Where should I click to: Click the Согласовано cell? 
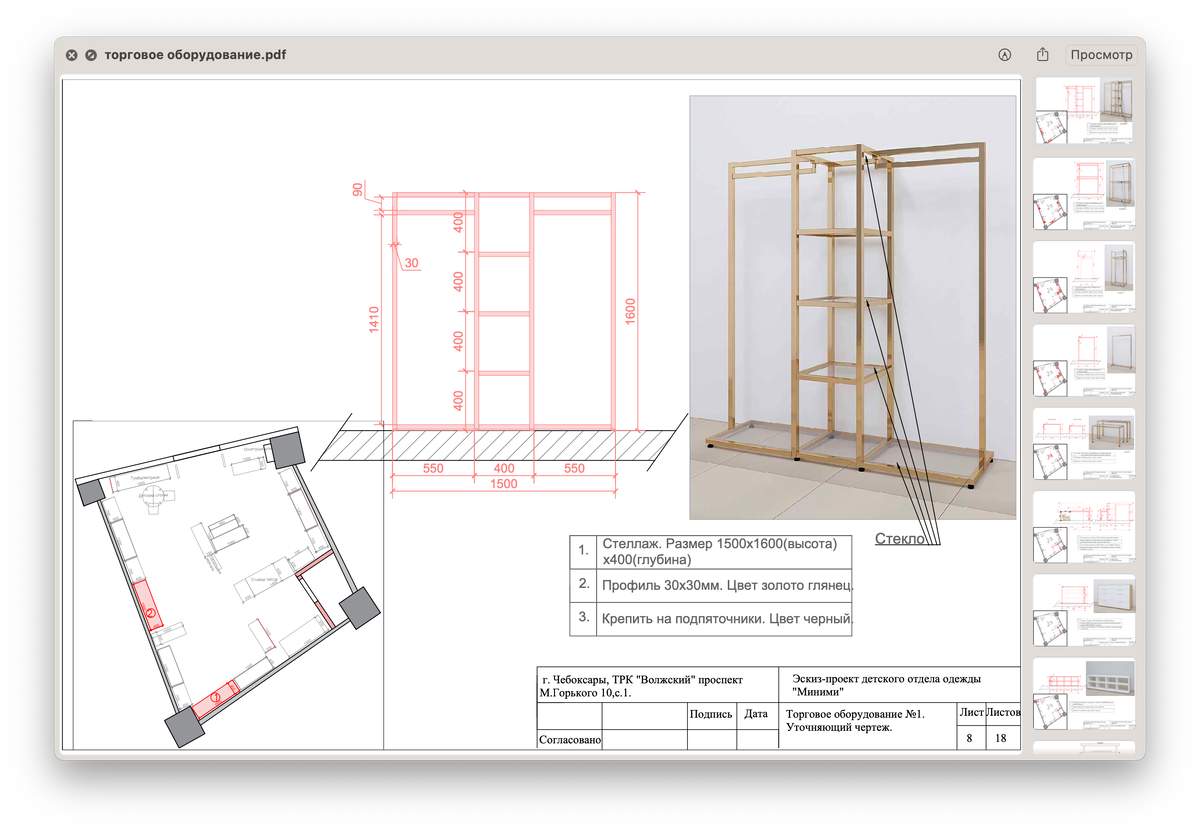[571, 740]
